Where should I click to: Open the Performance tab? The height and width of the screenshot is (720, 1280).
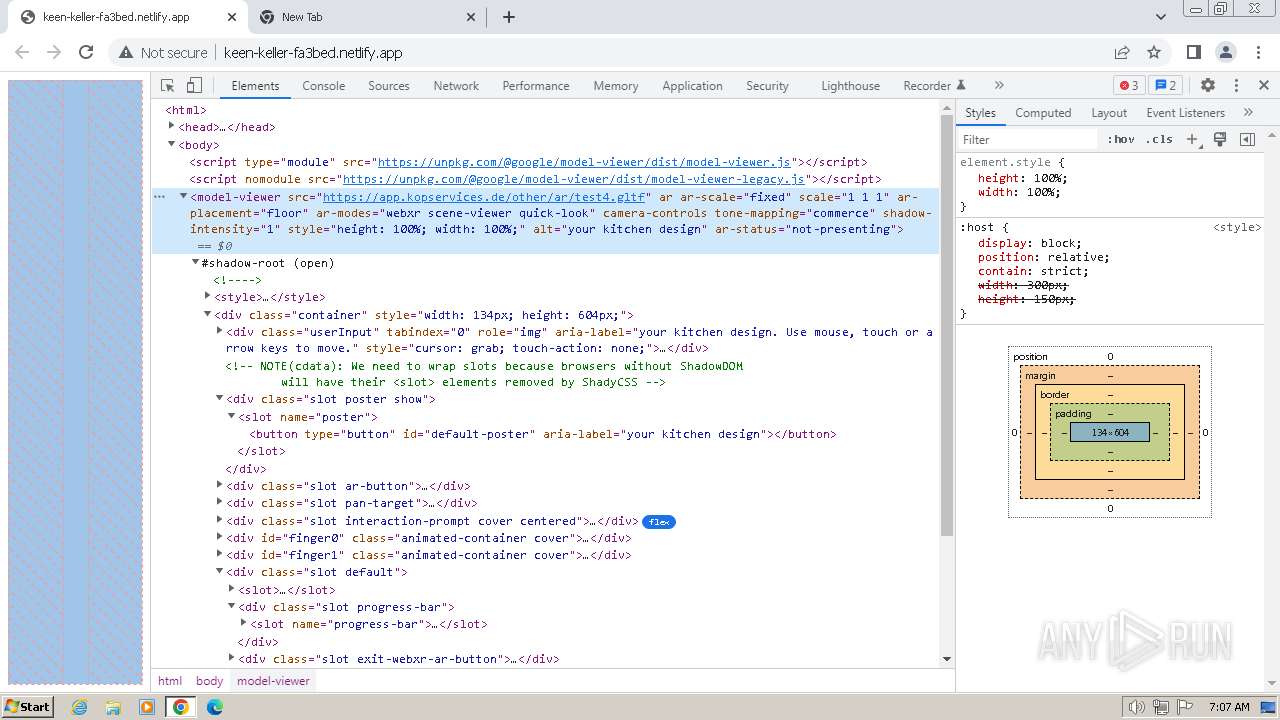536,86
